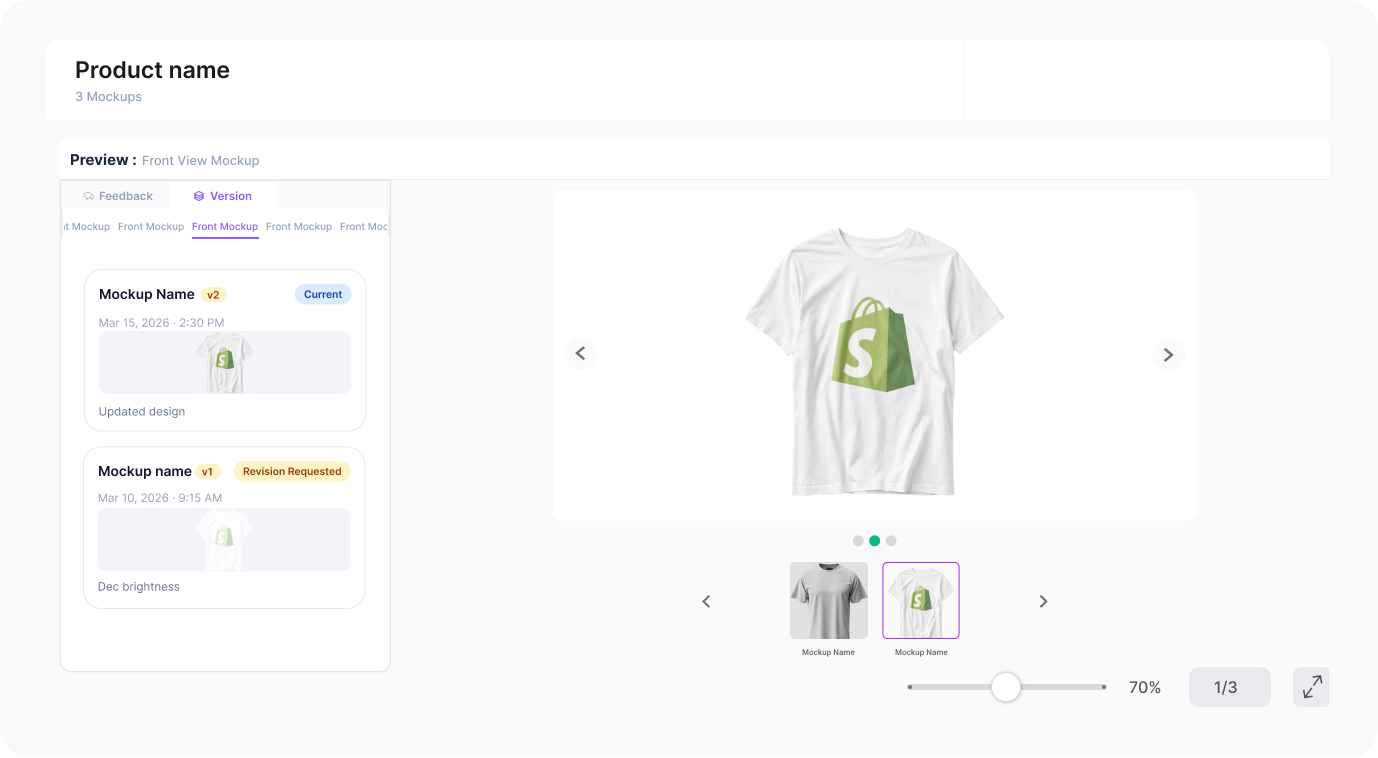Open the Feedback tab

tap(118, 196)
